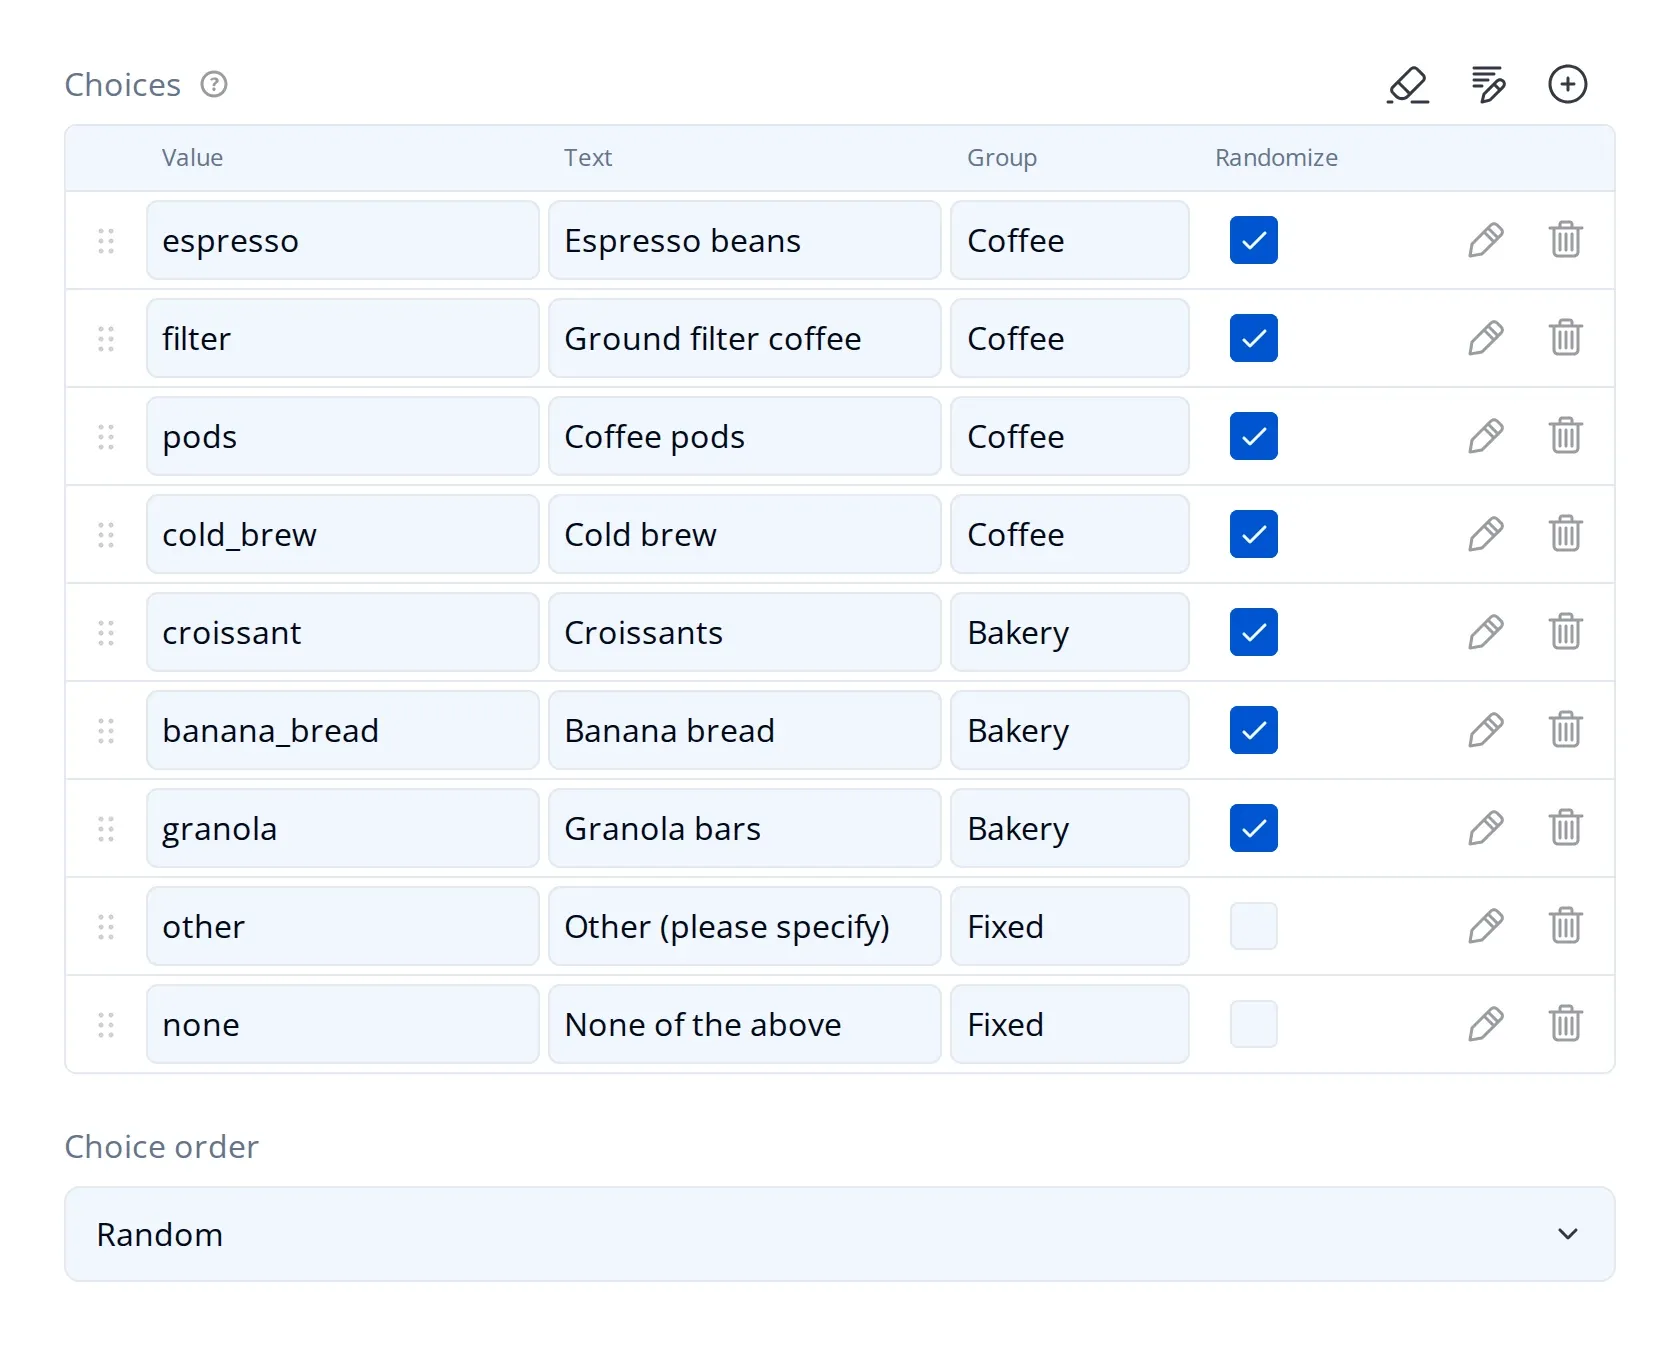Click the Other (please specify) text field
Screen dimensions: 1680x1346
pyautogui.click(x=745, y=926)
